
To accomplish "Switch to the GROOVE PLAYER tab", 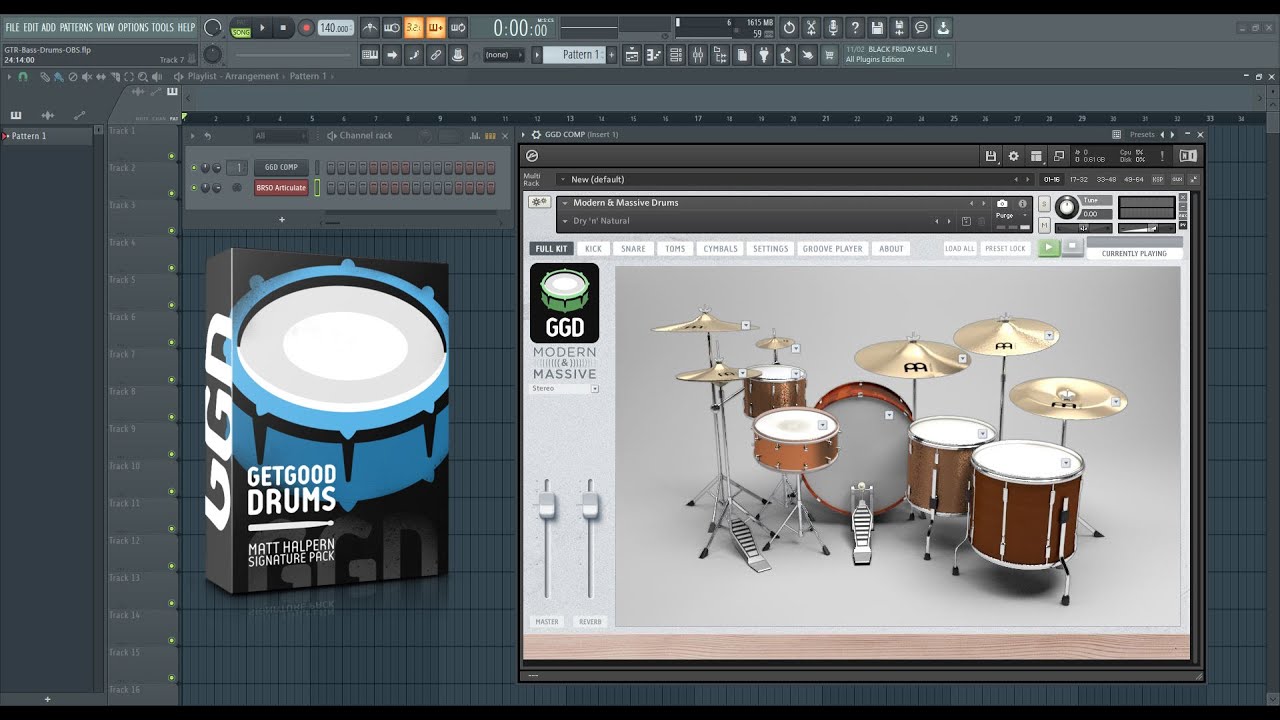I will pos(832,249).
